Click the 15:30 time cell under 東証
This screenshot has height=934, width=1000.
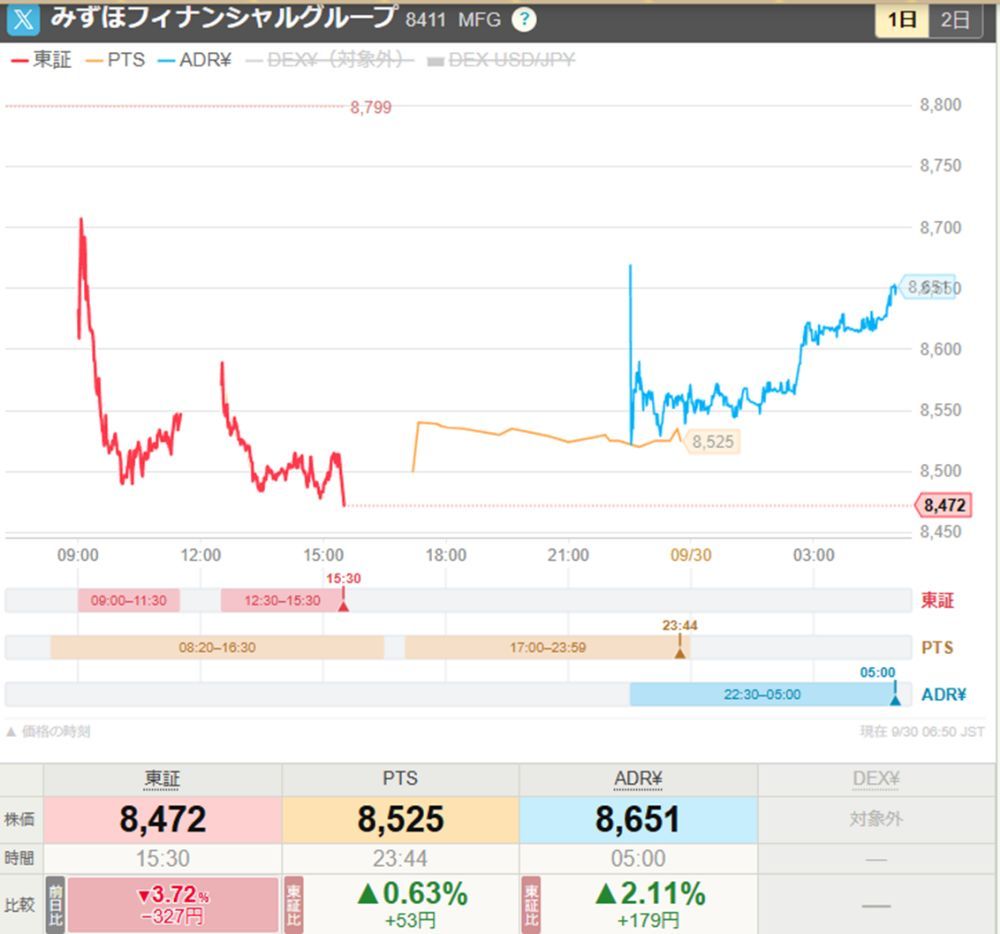(x=163, y=859)
